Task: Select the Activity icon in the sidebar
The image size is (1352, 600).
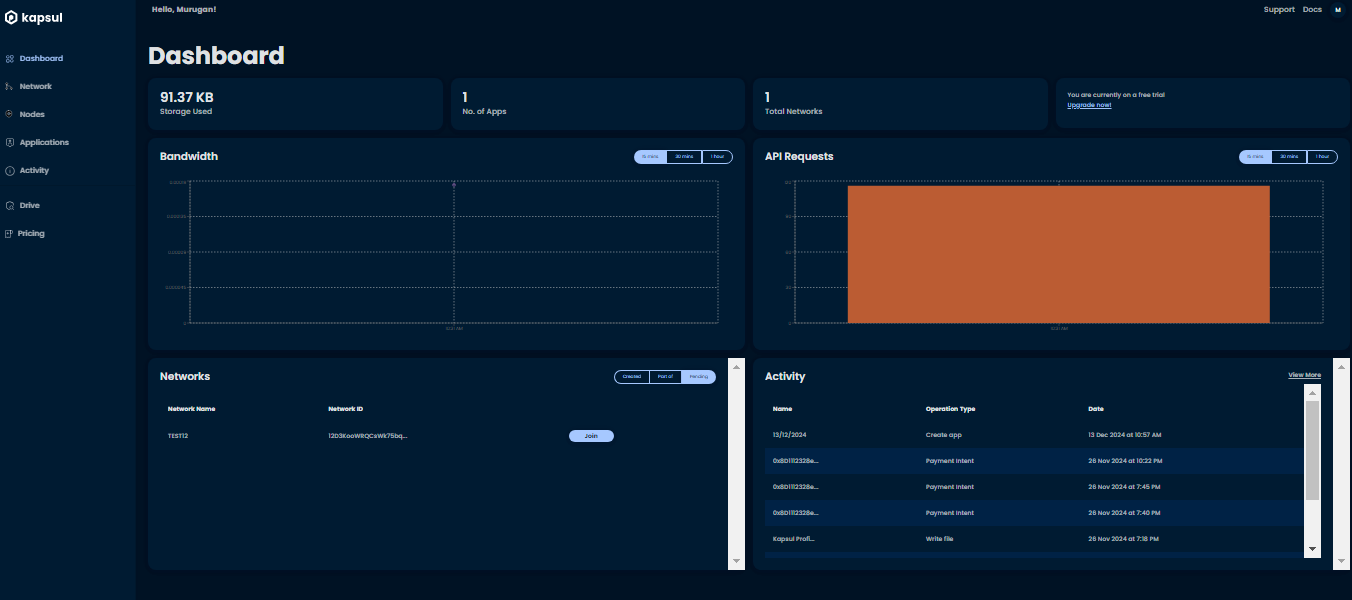Action: click(x=10, y=170)
